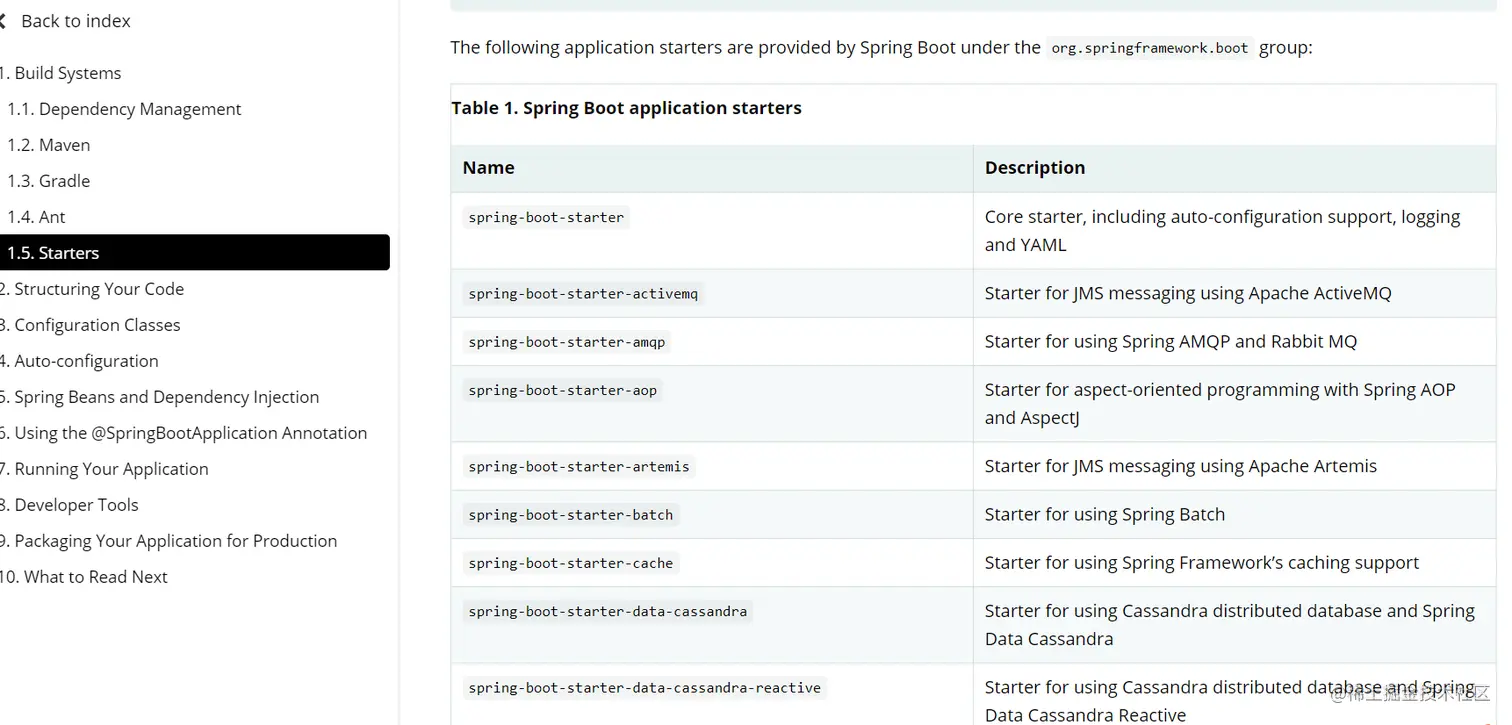Open Running Your Application section

click(104, 469)
